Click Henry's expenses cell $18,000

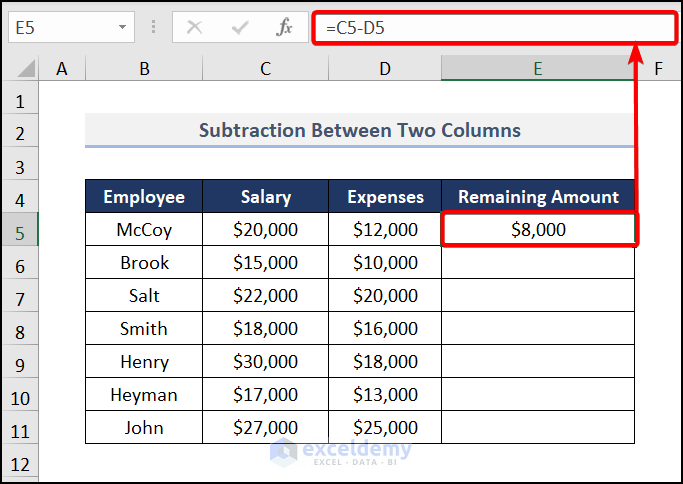point(385,362)
